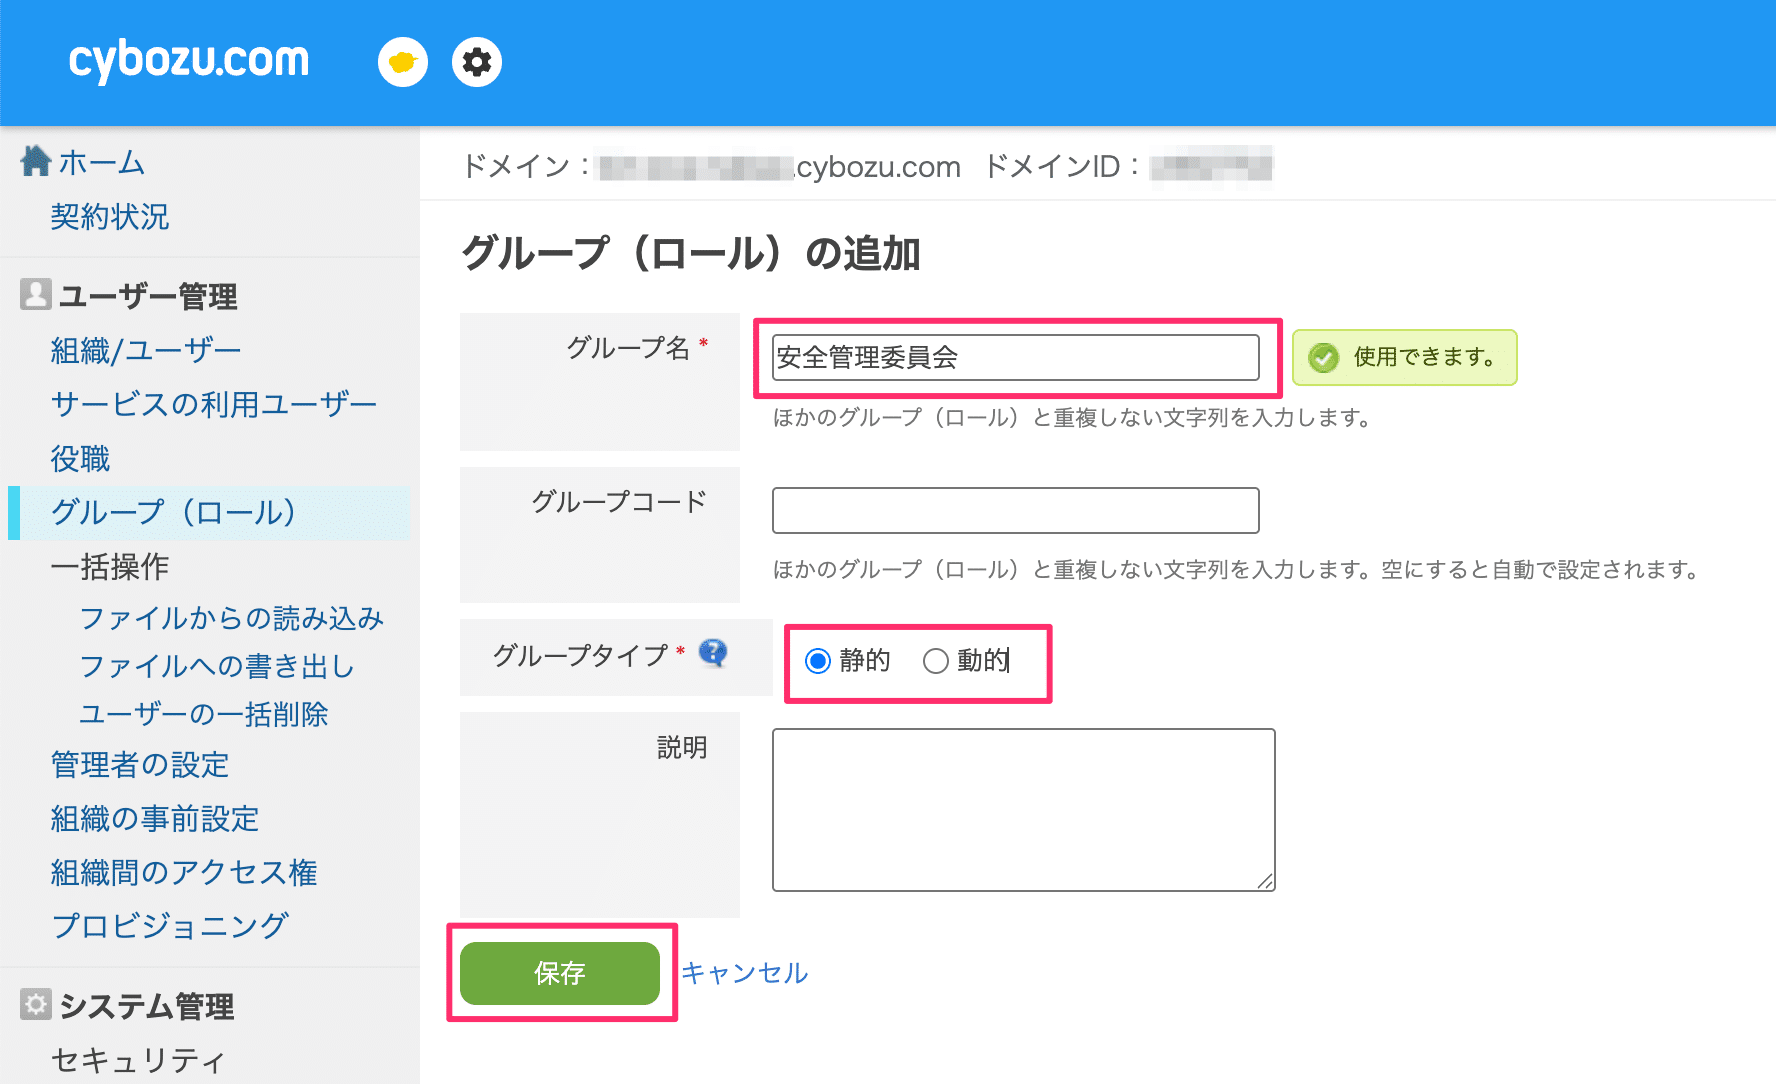Click the グループ名 input field
The width and height of the screenshot is (1776, 1084).
click(1016, 357)
